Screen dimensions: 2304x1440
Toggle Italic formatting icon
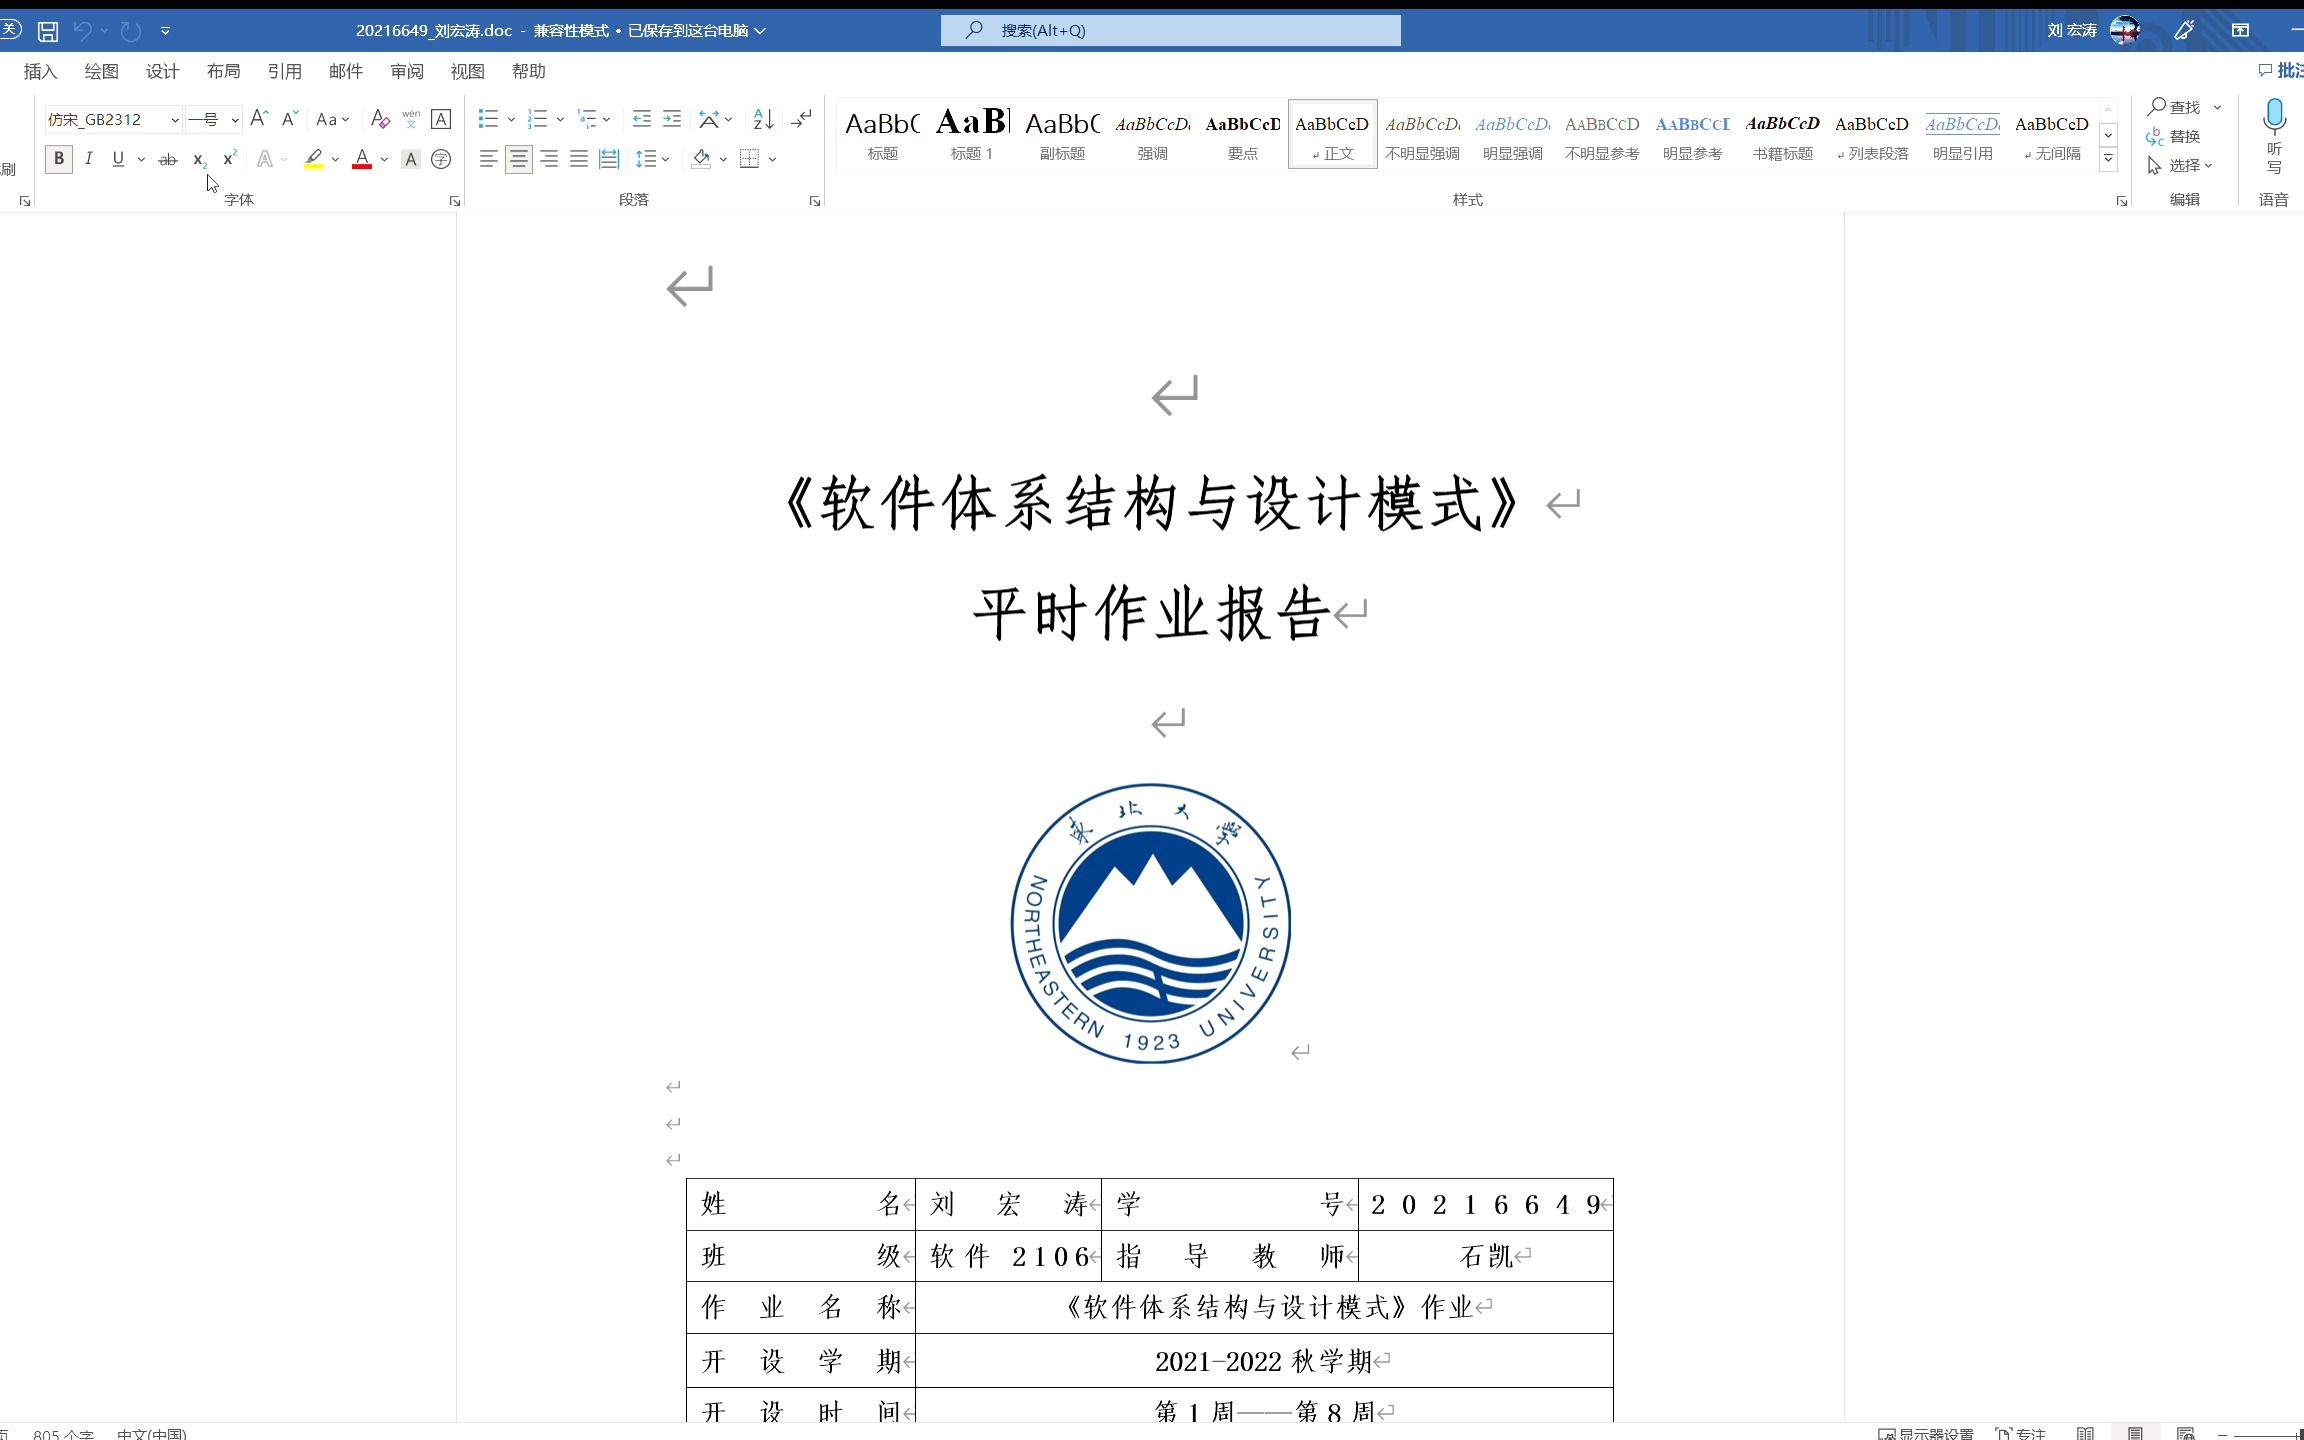(88, 158)
